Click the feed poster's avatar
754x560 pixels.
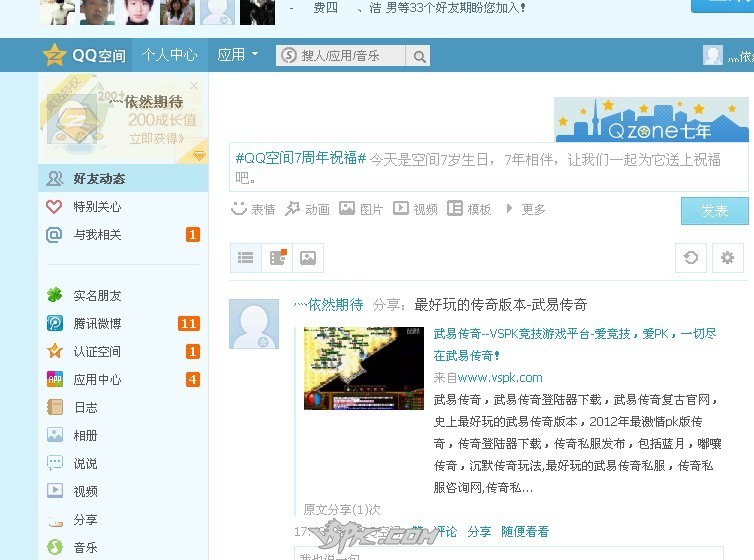tap(254, 324)
